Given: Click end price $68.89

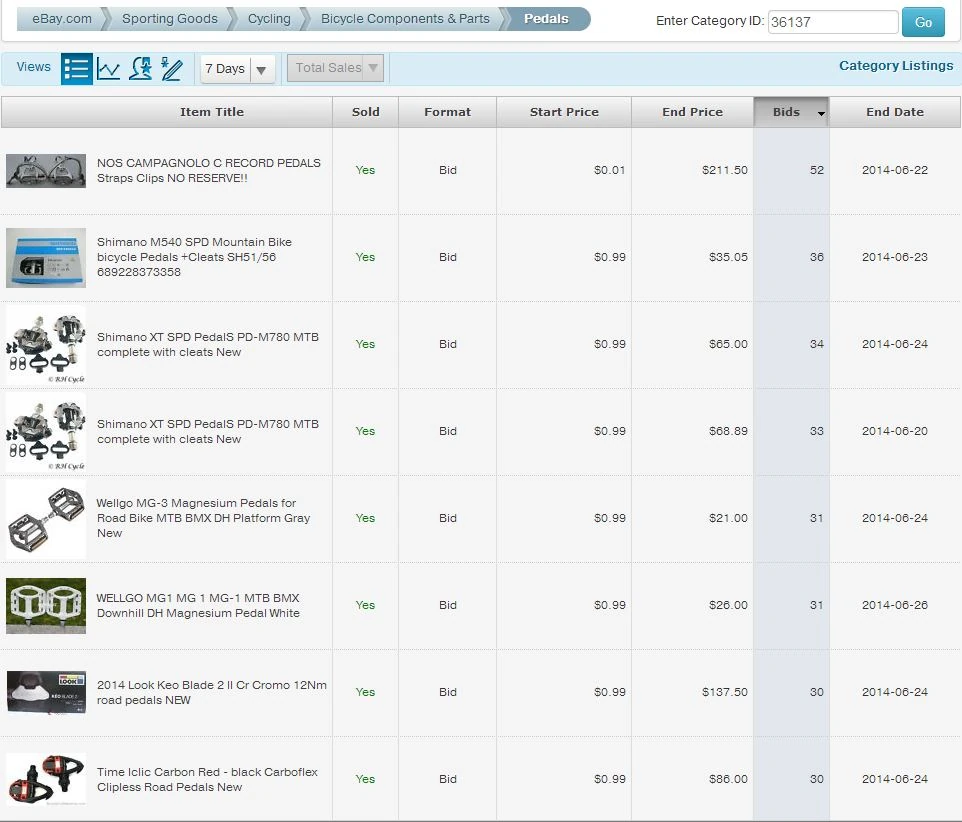Looking at the screenshot, I should pyautogui.click(x=728, y=431).
